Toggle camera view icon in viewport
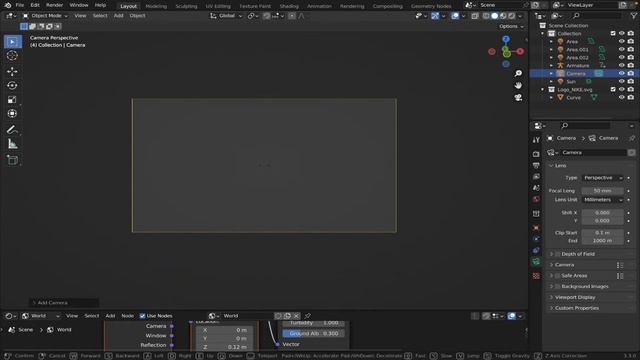Screen dimensions: 640x360 click(518, 98)
